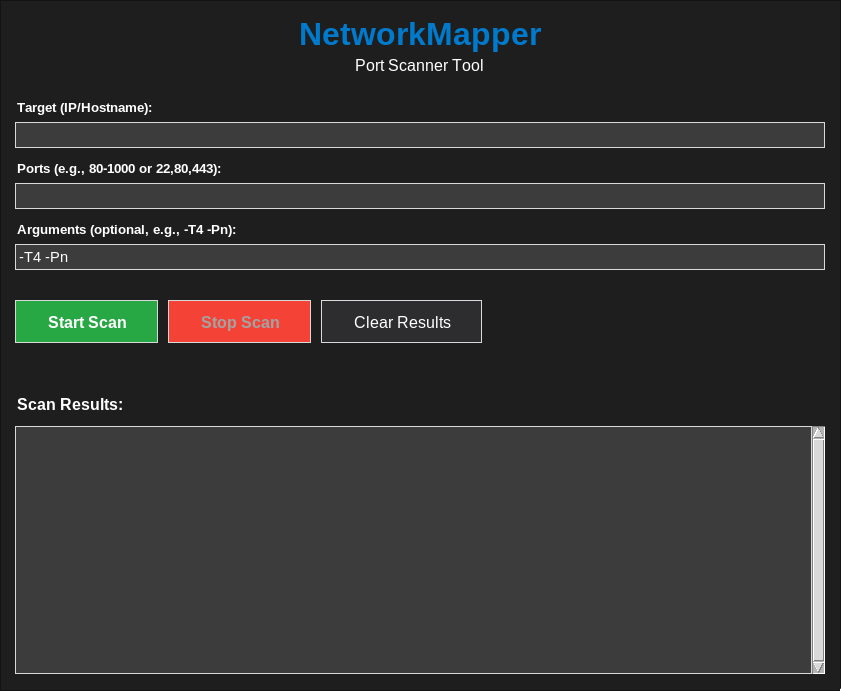This screenshot has width=841, height=691.
Task: Click the scrollbar down arrow in results
Action: pos(818,667)
